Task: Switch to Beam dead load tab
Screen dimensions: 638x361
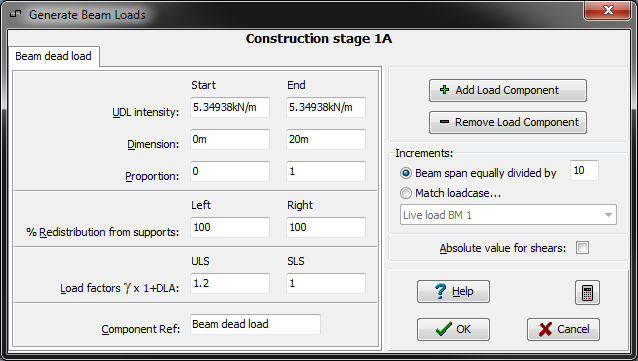Action: [x=53, y=56]
